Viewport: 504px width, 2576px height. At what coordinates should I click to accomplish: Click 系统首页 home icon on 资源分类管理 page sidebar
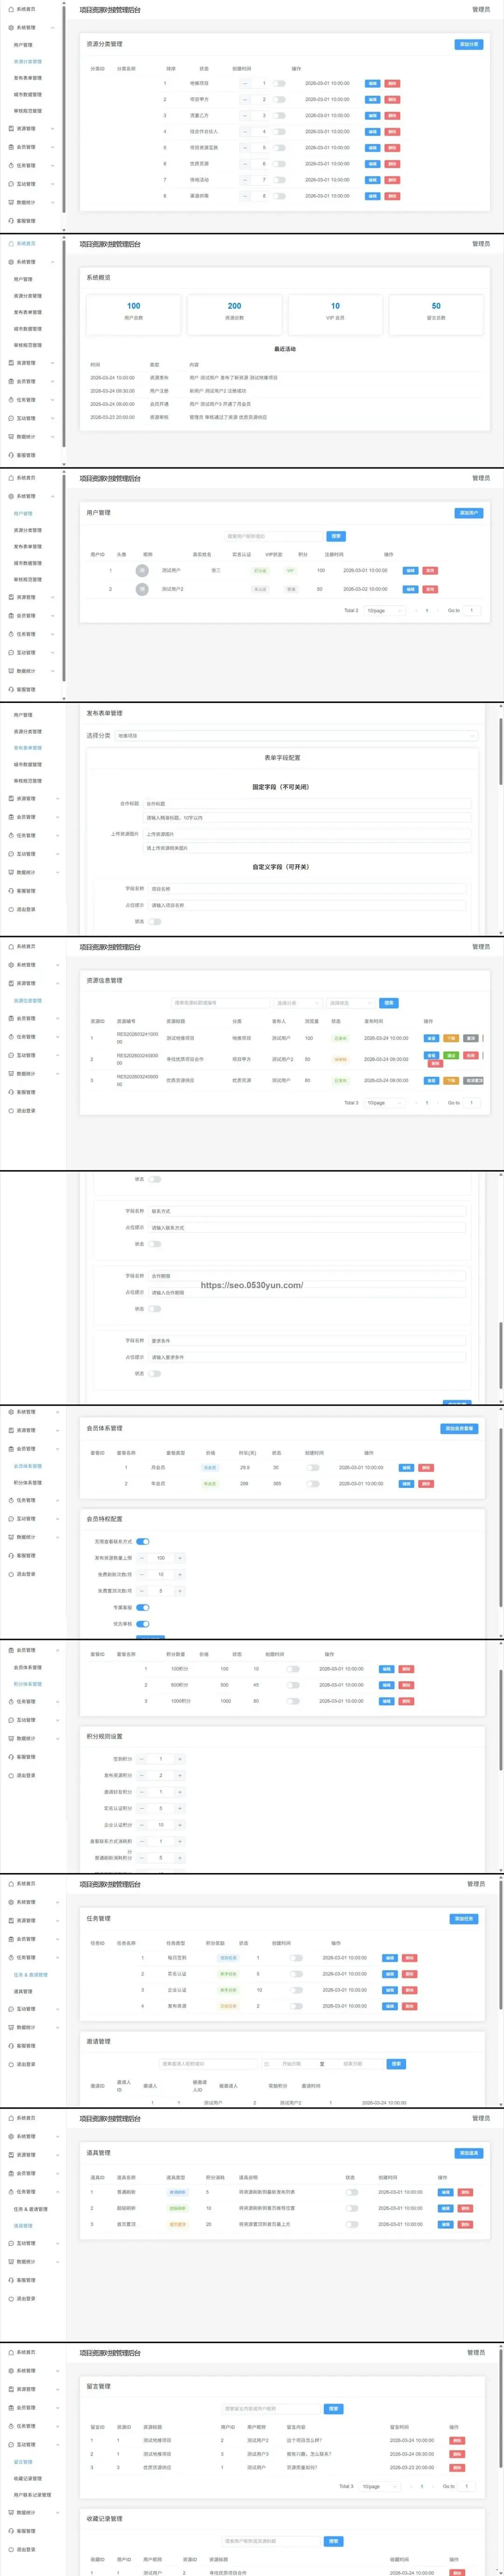pyautogui.click(x=11, y=9)
